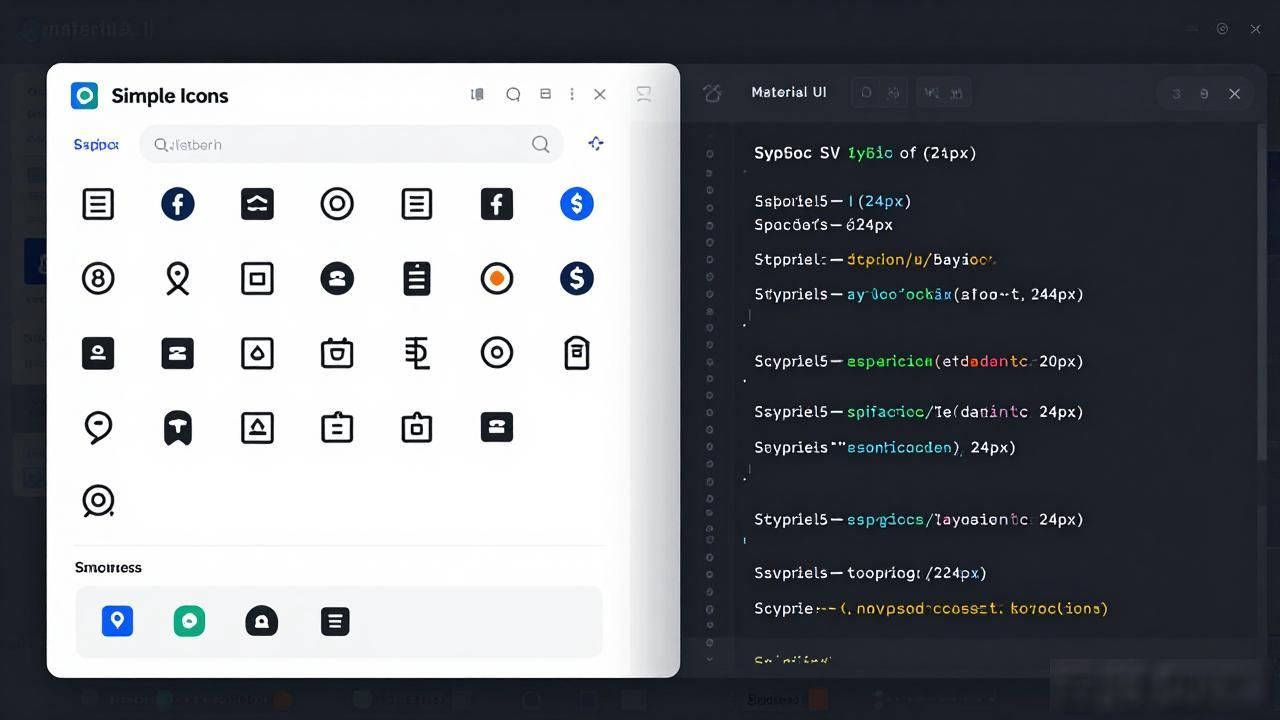Open the vertical three-dot menu
Screen dimensions: 1280x720
[x=572, y=94]
